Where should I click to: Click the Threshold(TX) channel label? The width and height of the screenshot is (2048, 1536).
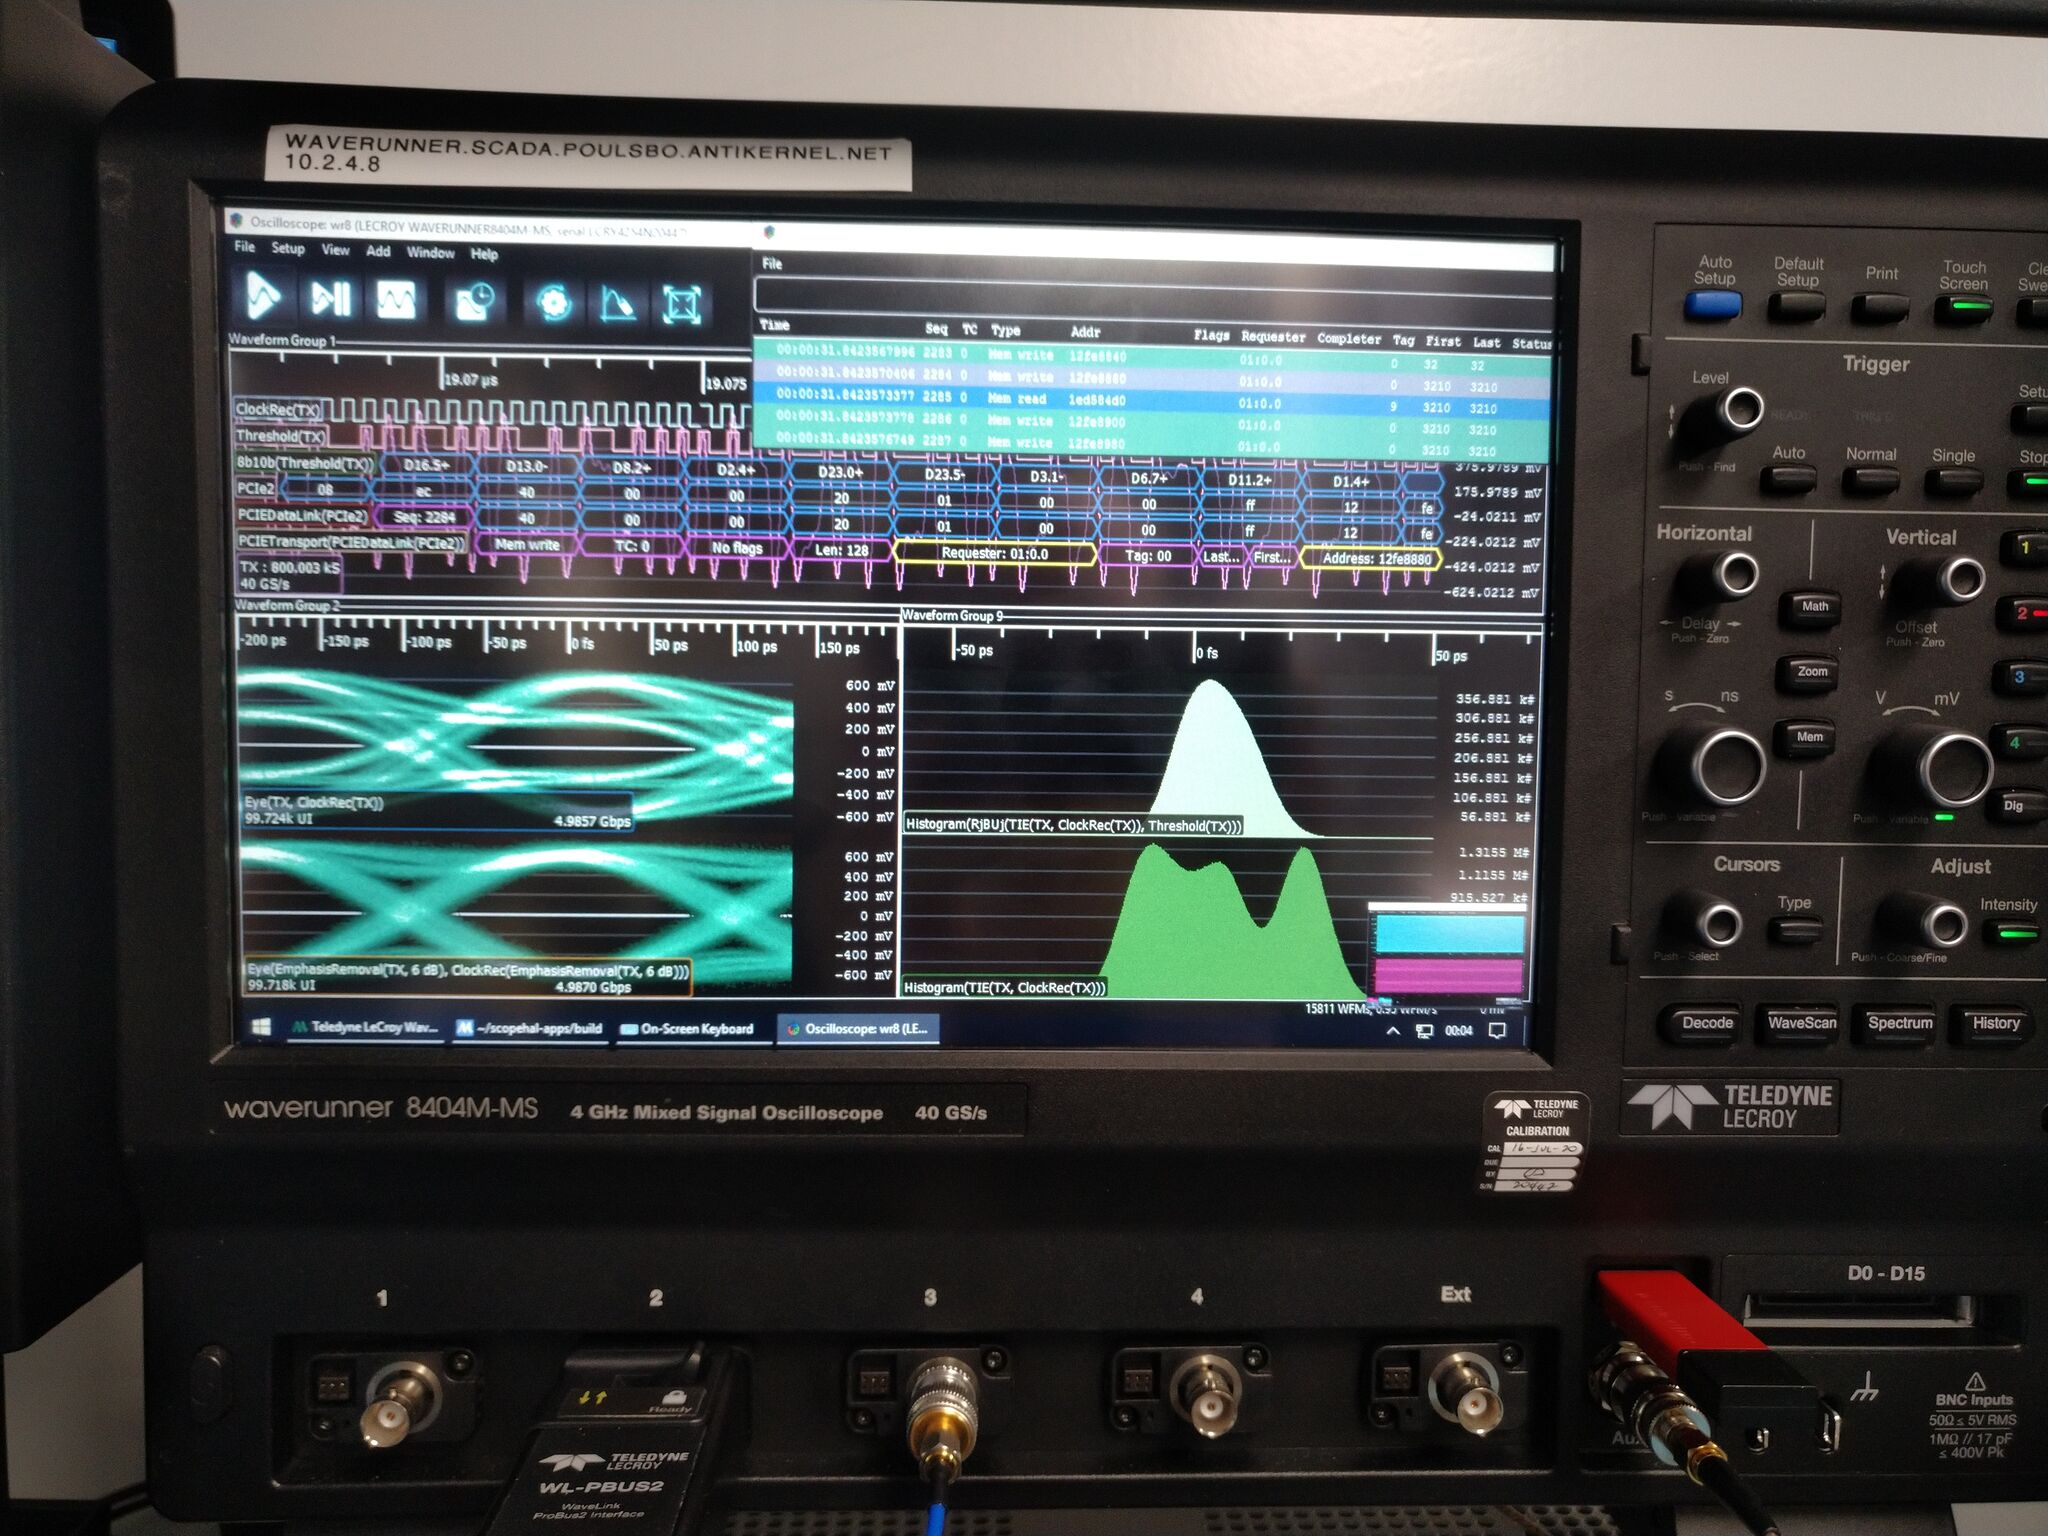281,436
